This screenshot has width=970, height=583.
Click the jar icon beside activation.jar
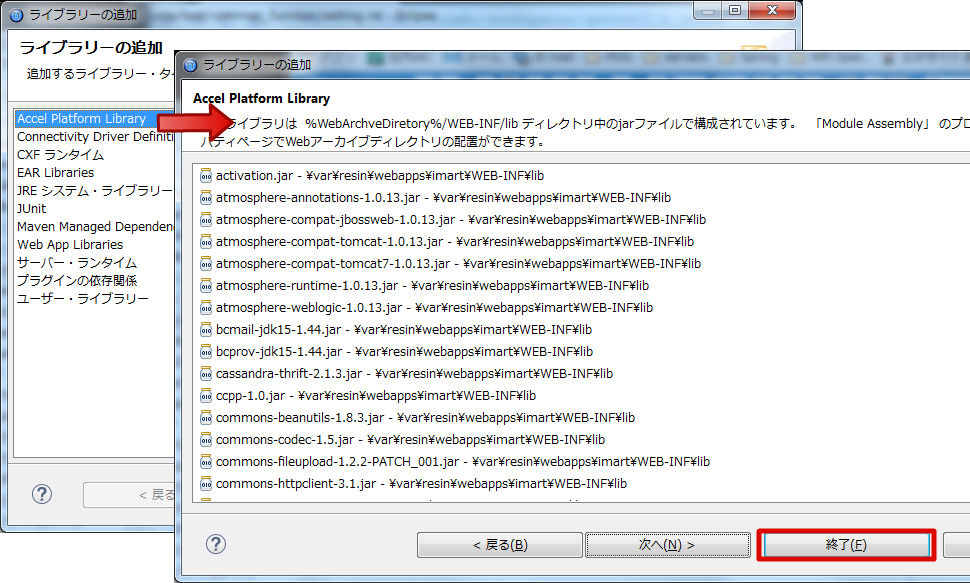coord(206,176)
